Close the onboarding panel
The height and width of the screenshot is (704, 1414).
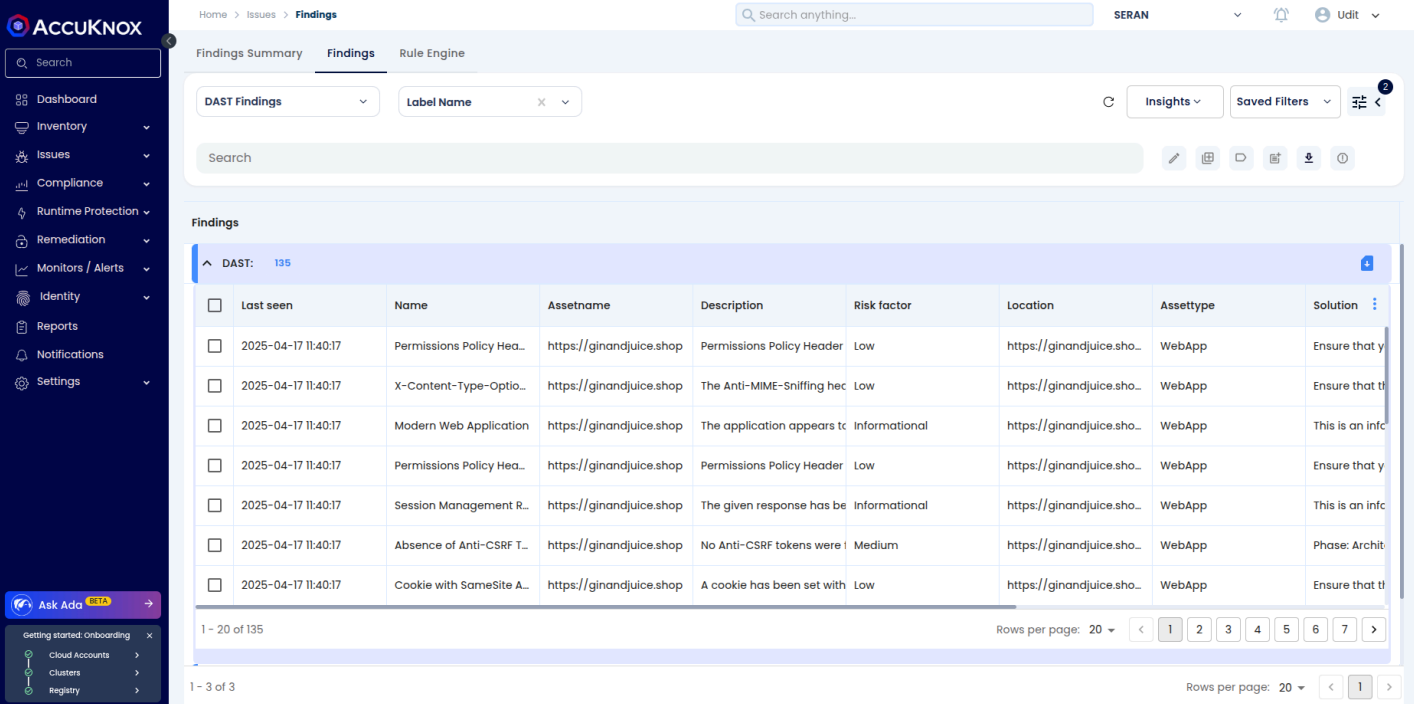coord(150,635)
